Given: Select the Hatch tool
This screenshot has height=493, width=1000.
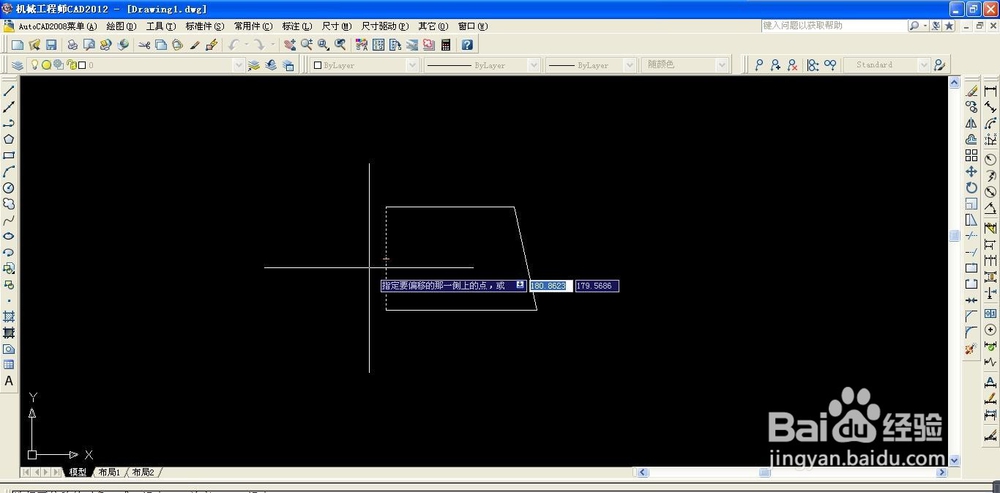Looking at the screenshot, I should pyautogui.click(x=9, y=316).
